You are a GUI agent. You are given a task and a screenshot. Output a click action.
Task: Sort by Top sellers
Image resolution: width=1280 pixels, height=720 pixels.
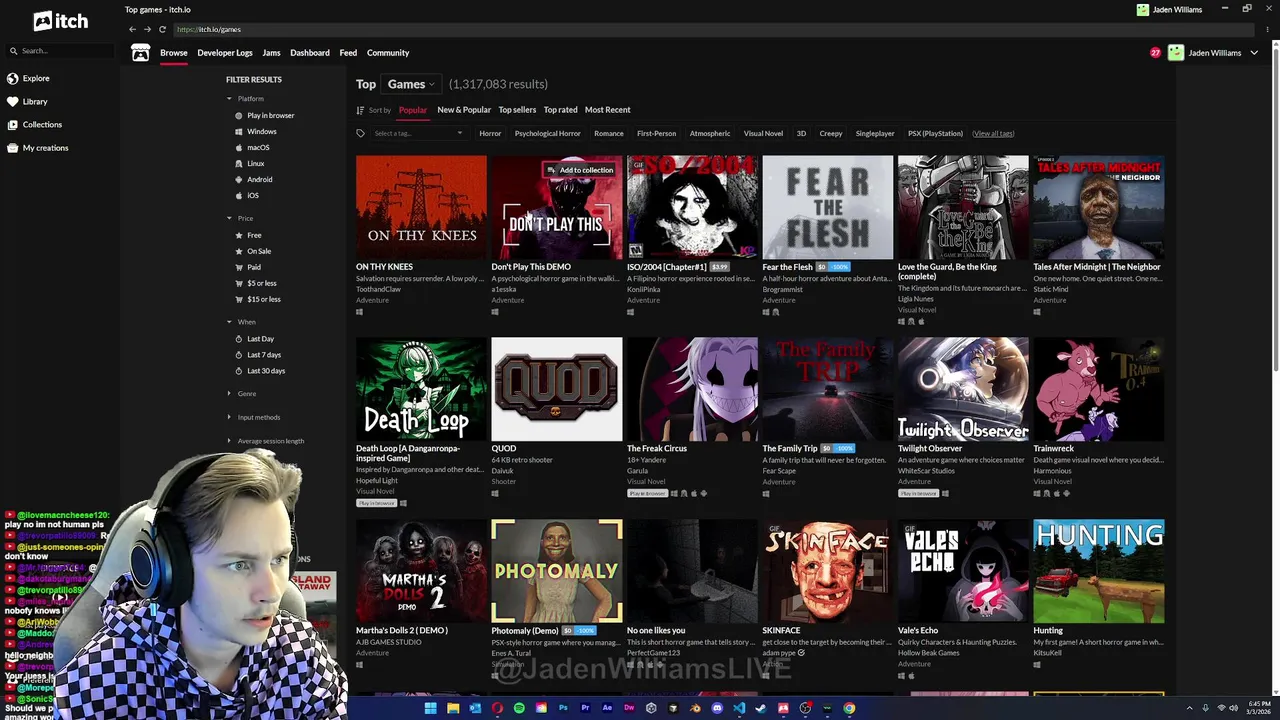517,110
